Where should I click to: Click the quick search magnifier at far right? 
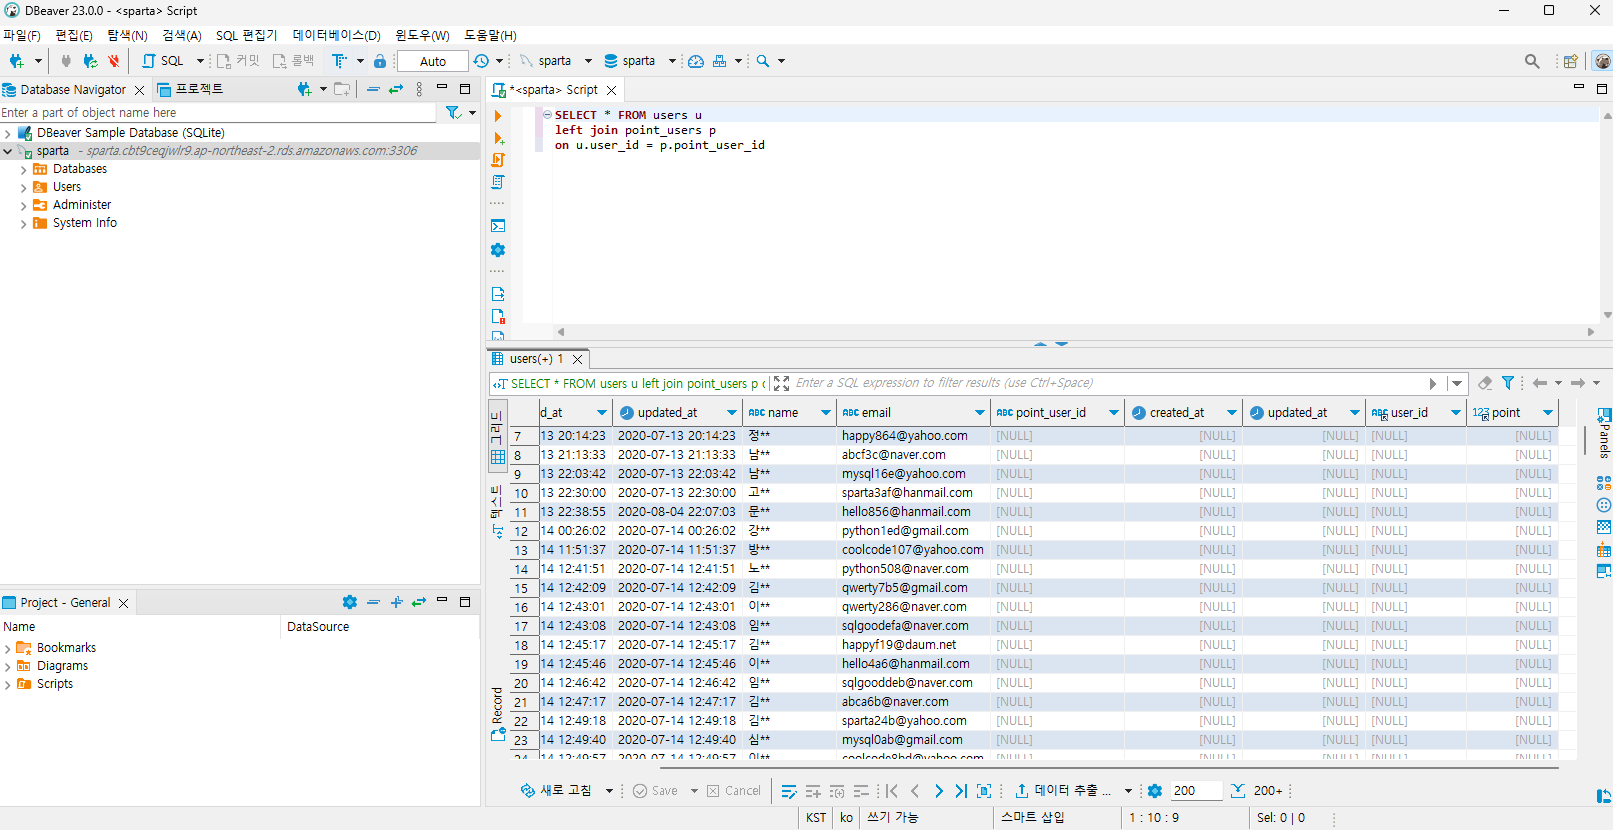click(1532, 61)
